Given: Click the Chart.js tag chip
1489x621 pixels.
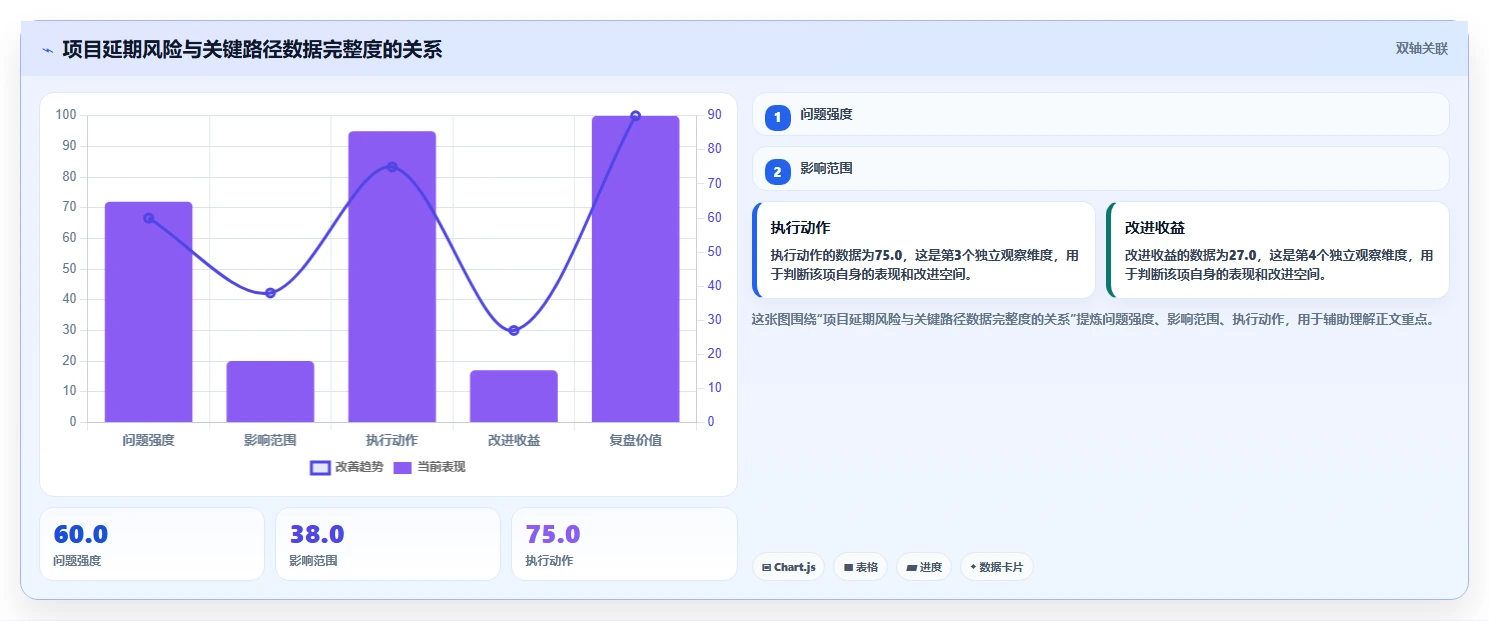Looking at the screenshot, I should point(789,567).
